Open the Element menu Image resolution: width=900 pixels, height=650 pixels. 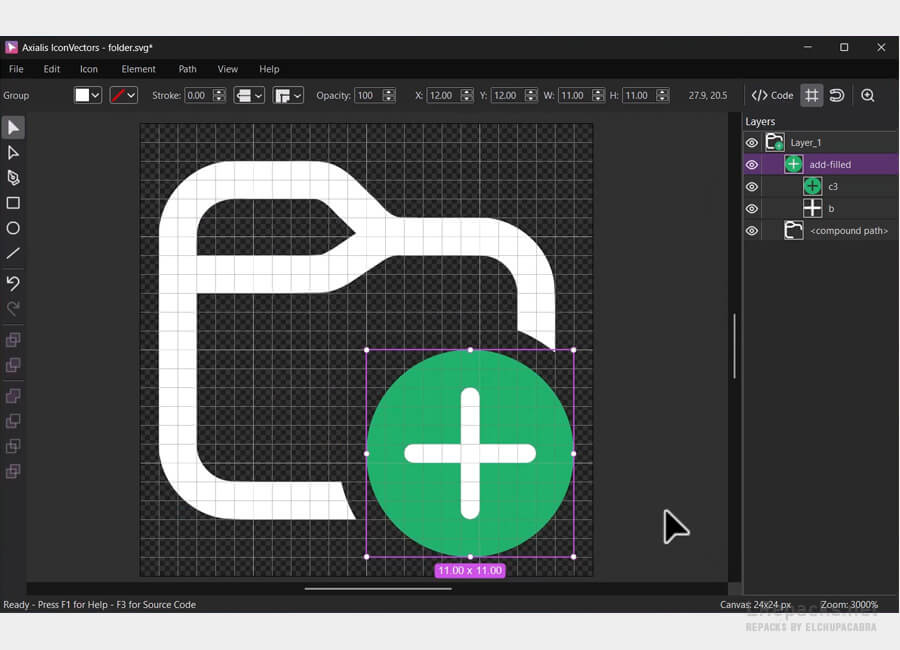point(138,69)
